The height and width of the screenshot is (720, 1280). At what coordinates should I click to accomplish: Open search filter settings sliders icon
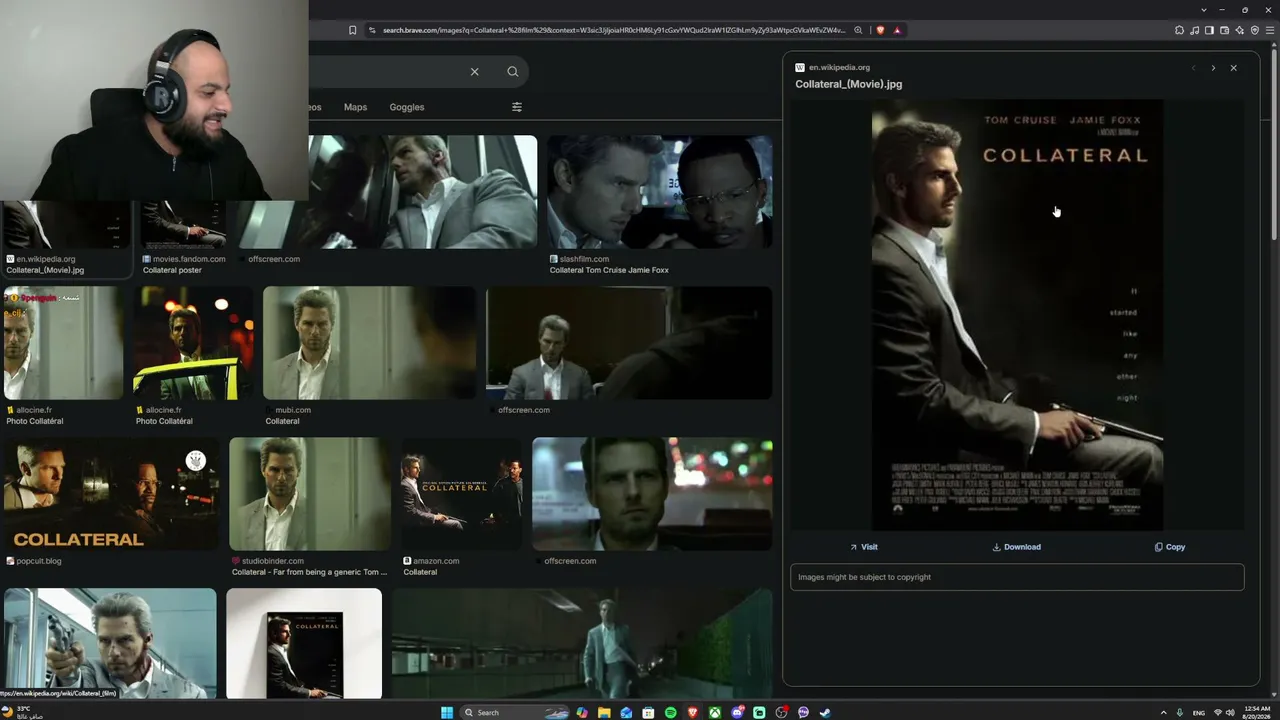coord(517,107)
